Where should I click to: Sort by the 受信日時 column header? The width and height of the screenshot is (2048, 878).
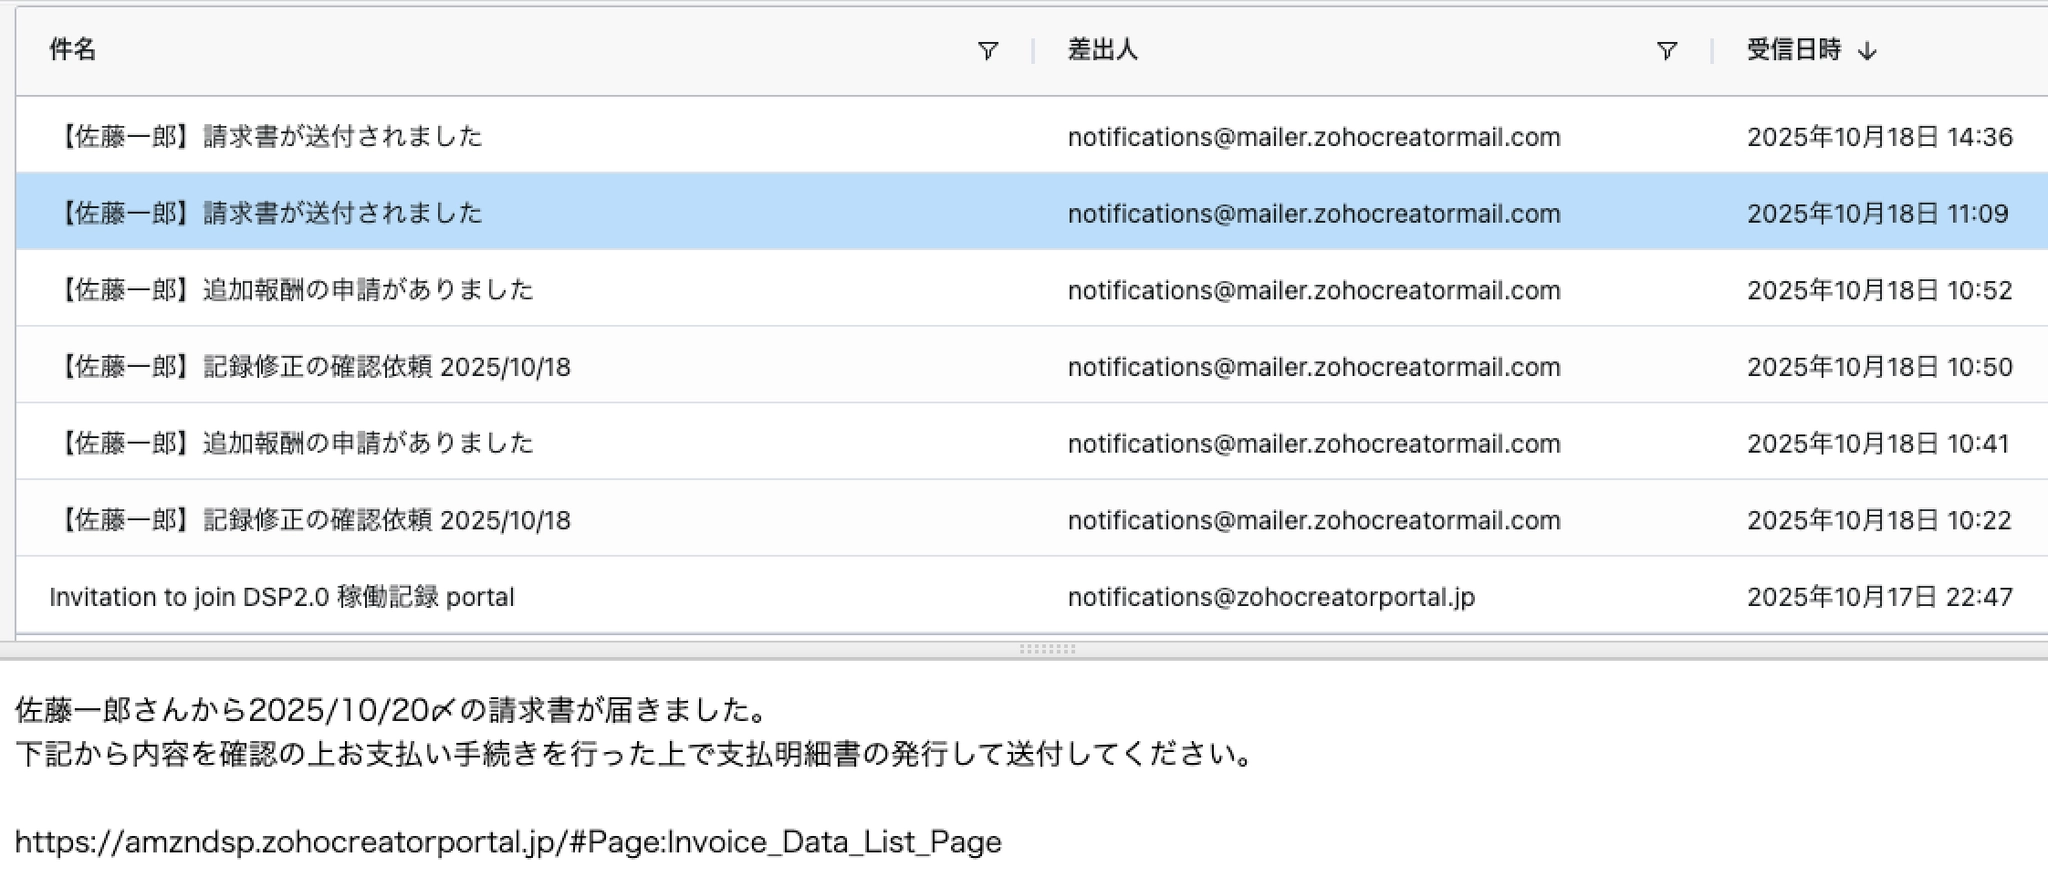point(1793,50)
